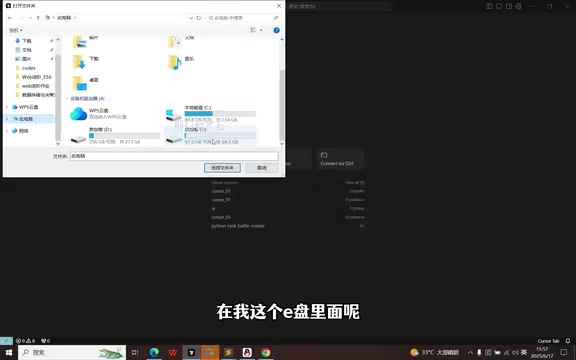
Task: Show errors and warnings in status bar
Action: coord(25,341)
